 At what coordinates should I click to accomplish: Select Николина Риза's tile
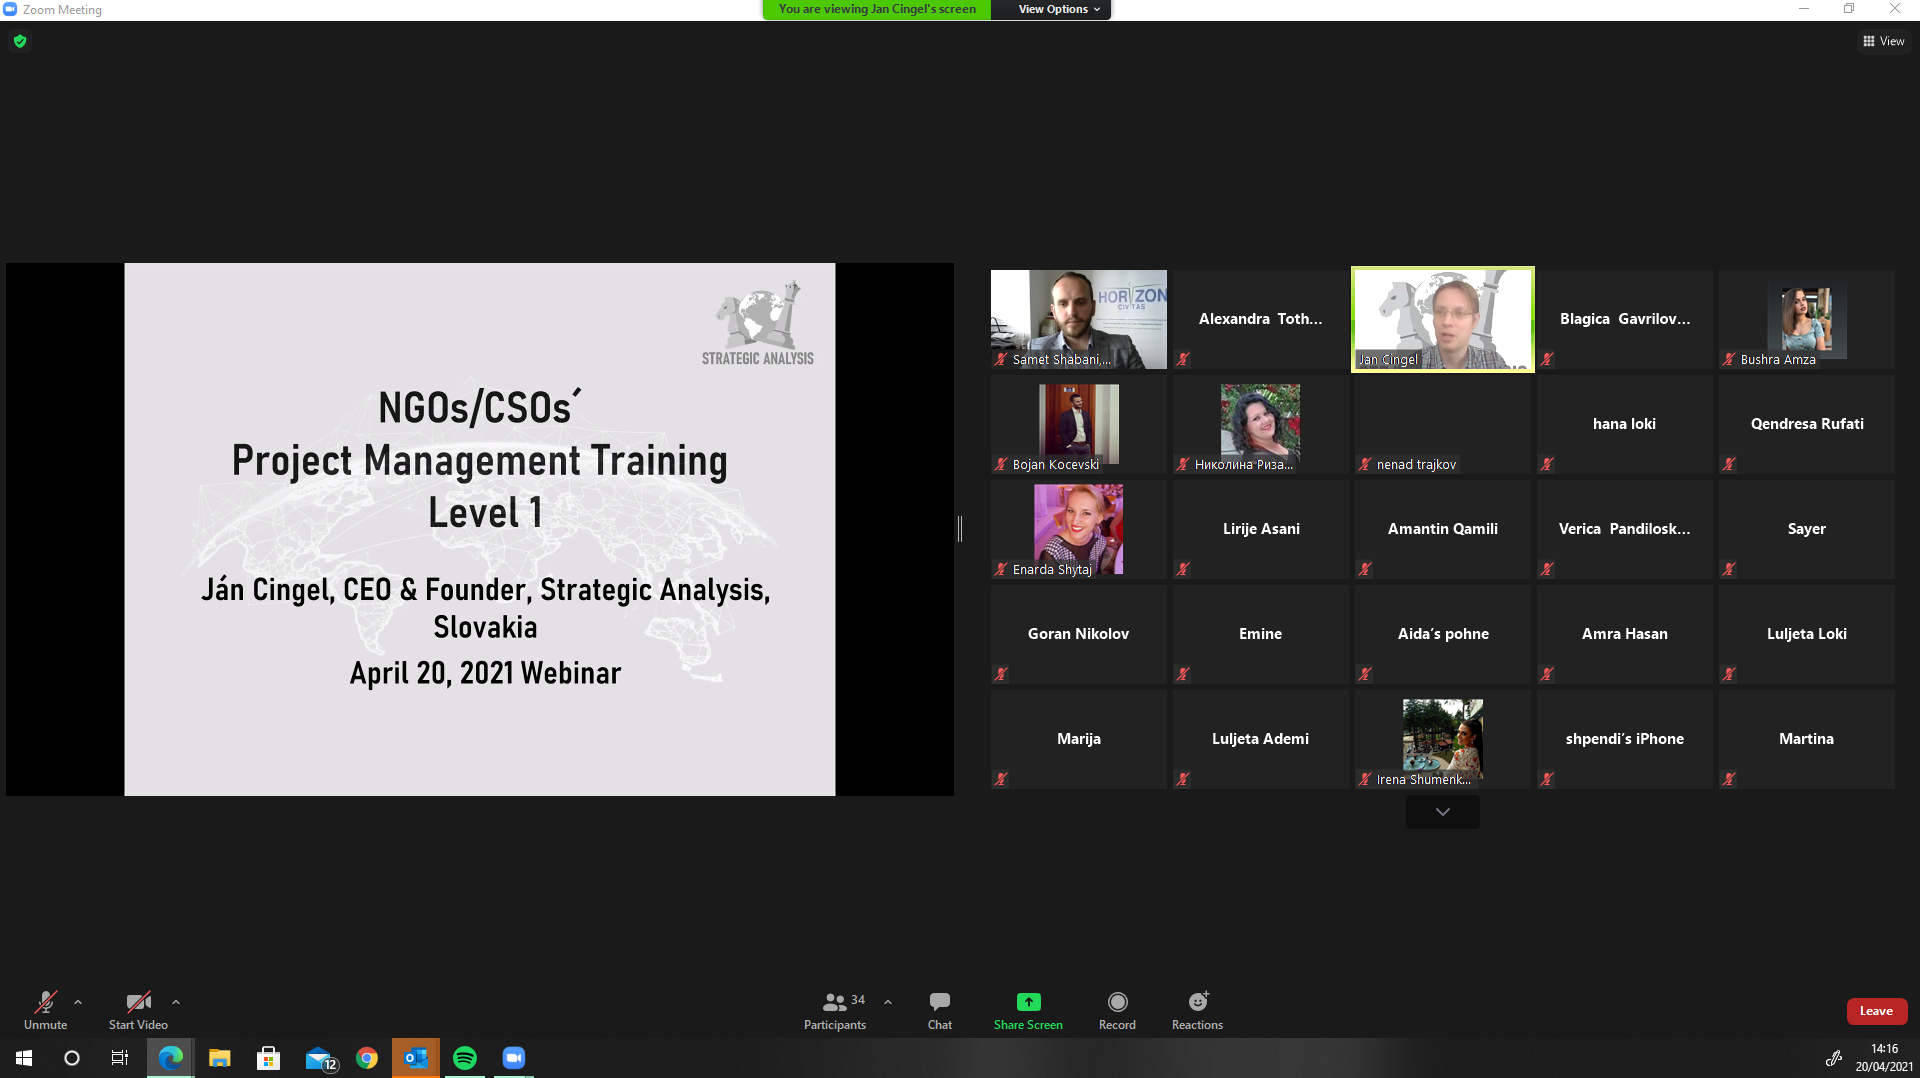(x=1260, y=424)
